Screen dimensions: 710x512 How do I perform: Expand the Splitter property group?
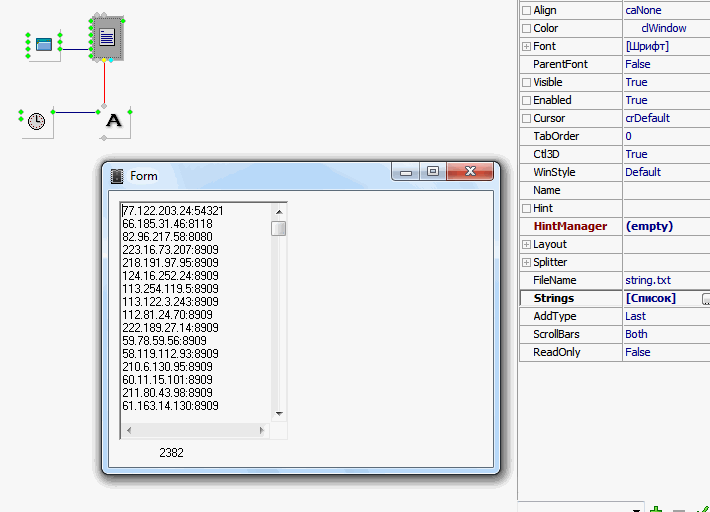[527, 262]
